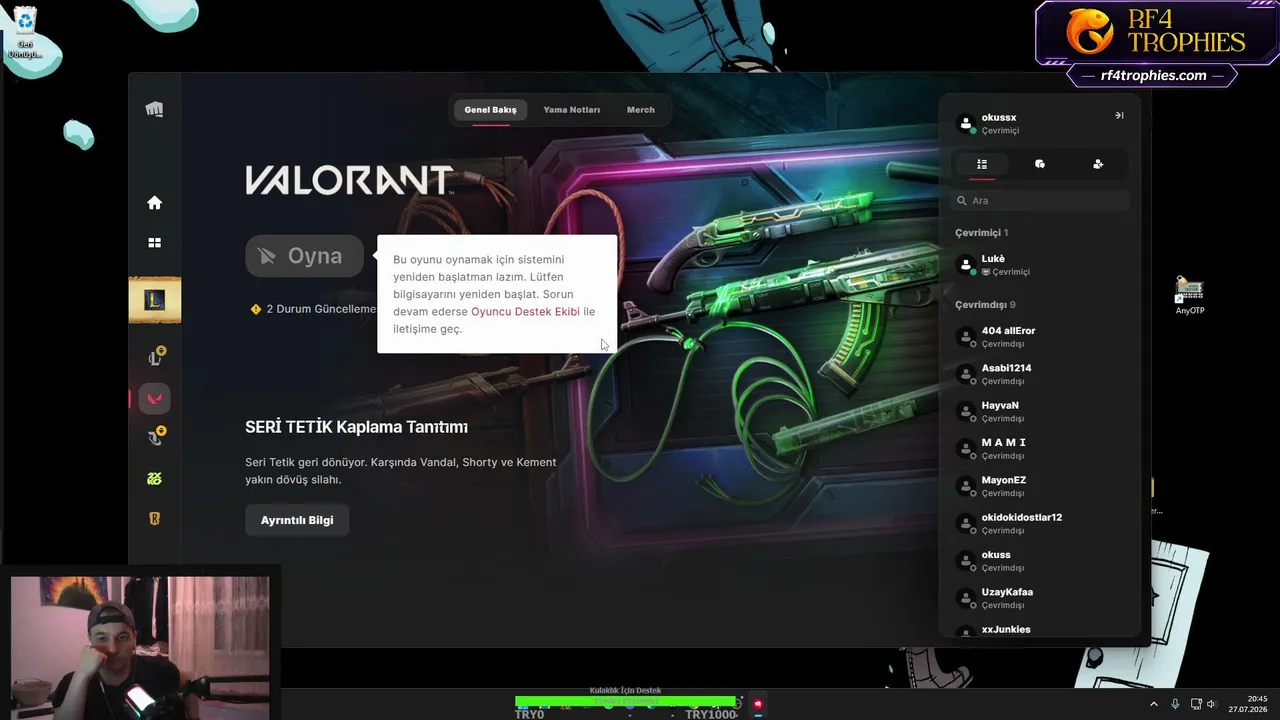The height and width of the screenshot is (720, 1280).
Task: Open the network tray icon
Action: (1195, 704)
